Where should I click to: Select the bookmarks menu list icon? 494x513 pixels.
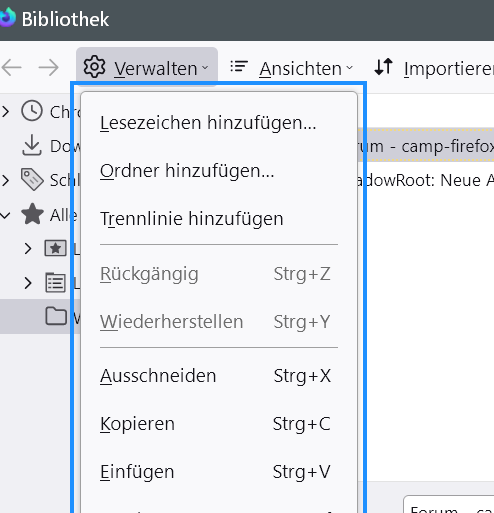click(55, 283)
